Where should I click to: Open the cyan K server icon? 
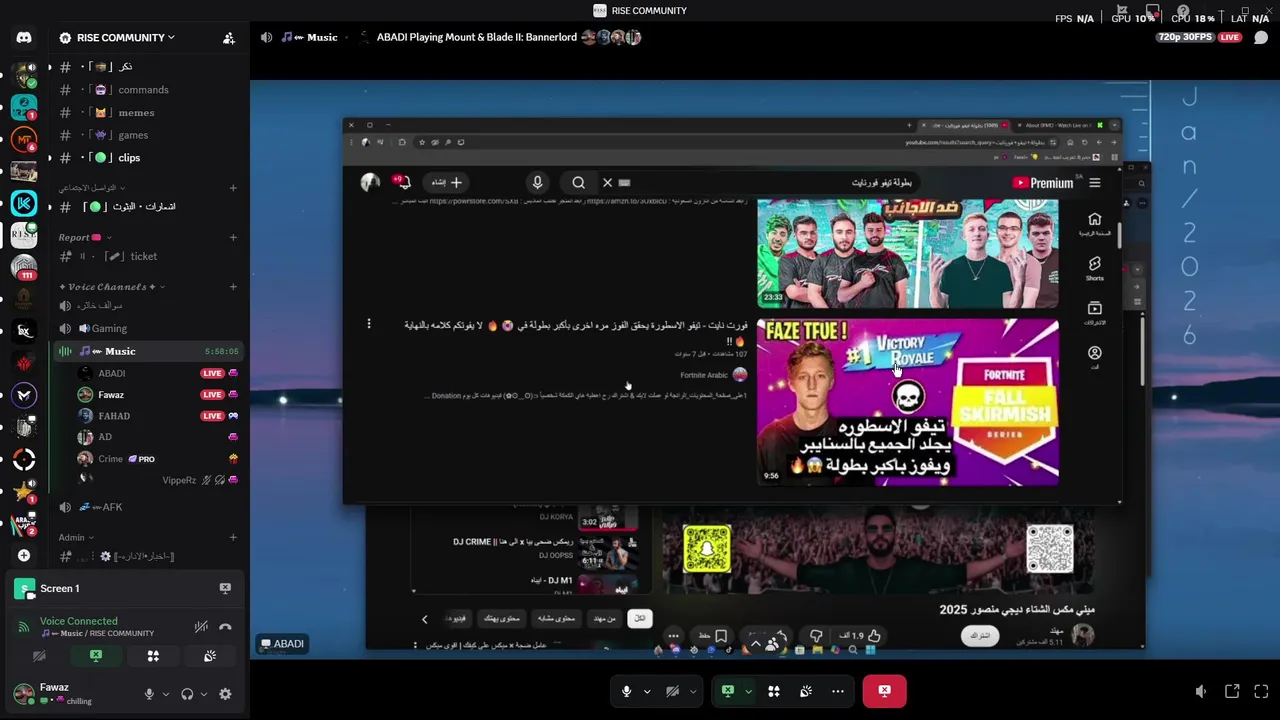point(24,203)
